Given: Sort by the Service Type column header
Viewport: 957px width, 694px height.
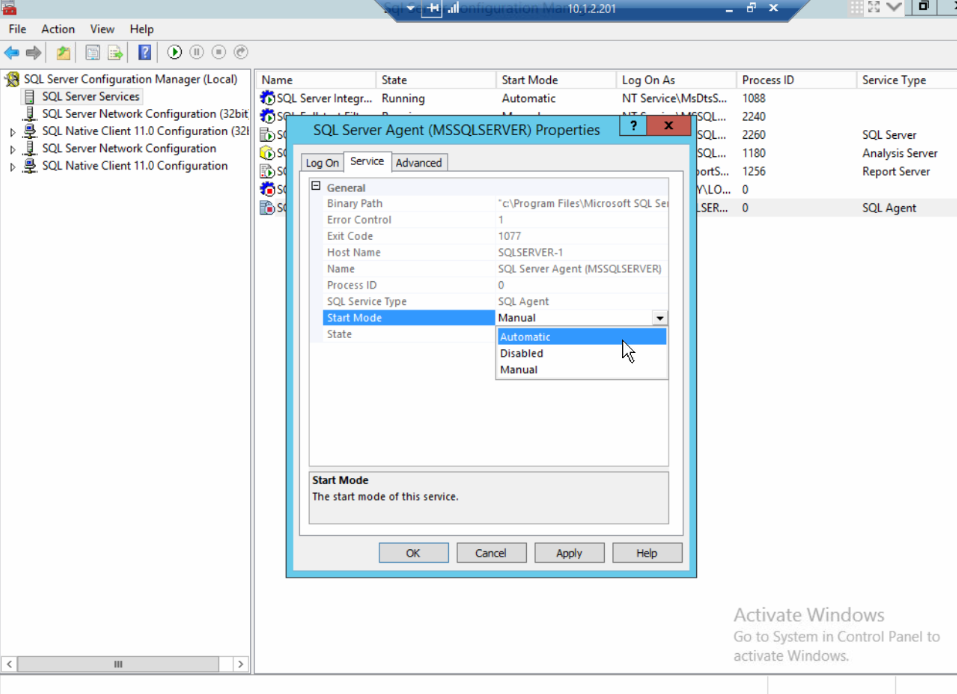Looking at the screenshot, I should 906,80.
